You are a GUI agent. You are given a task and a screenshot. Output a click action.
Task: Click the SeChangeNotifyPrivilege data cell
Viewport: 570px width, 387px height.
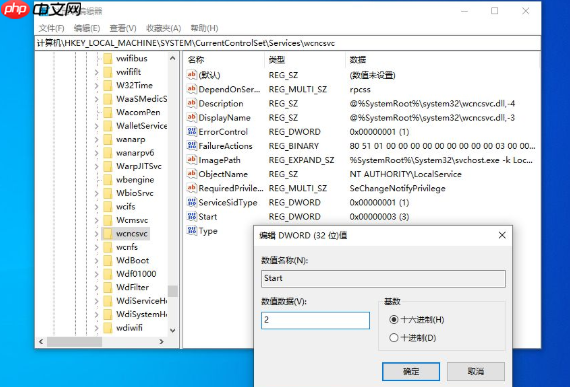point(397,188)
